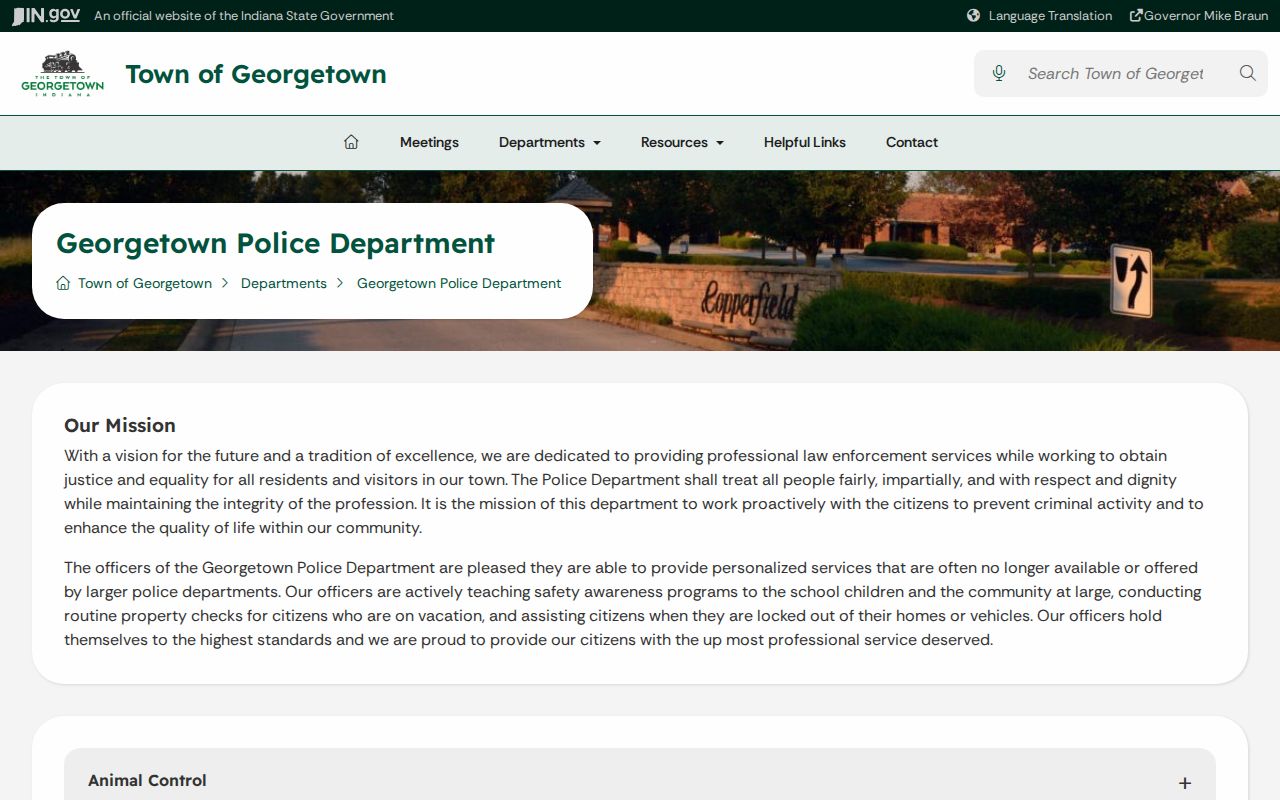Click the magnifying glass search icon
Screen dimensions: 1280x800
click(x=1247, y=73)
